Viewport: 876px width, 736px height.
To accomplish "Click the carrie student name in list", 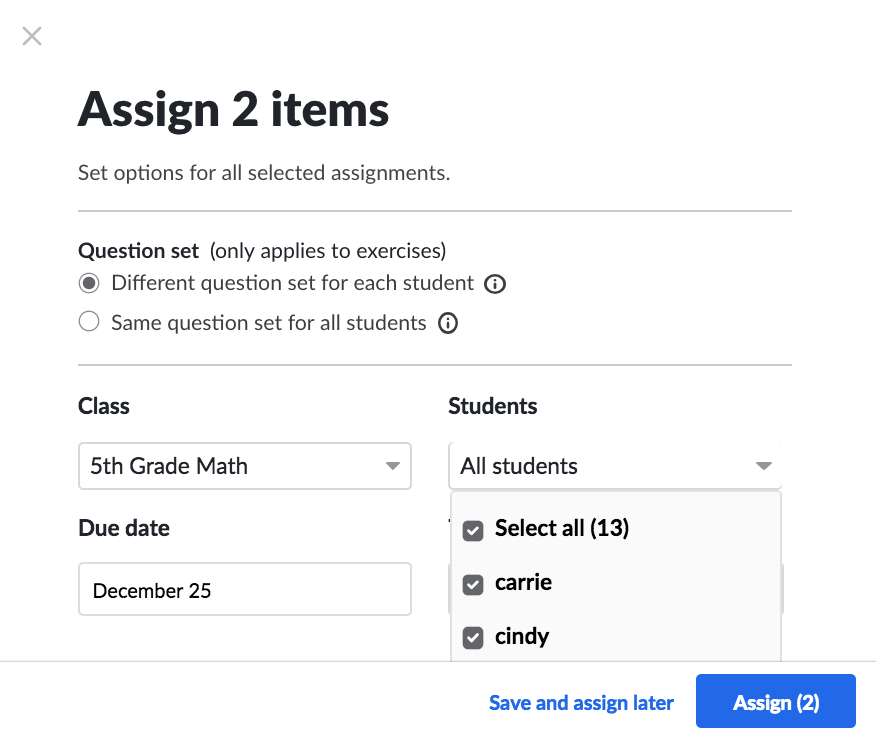I will pos(523,582).
